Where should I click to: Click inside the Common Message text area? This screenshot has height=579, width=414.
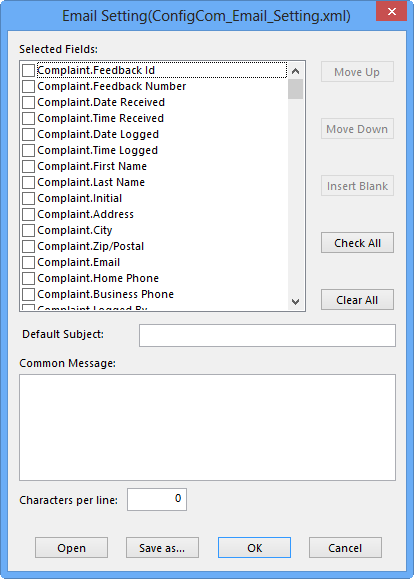pos(208,428)
